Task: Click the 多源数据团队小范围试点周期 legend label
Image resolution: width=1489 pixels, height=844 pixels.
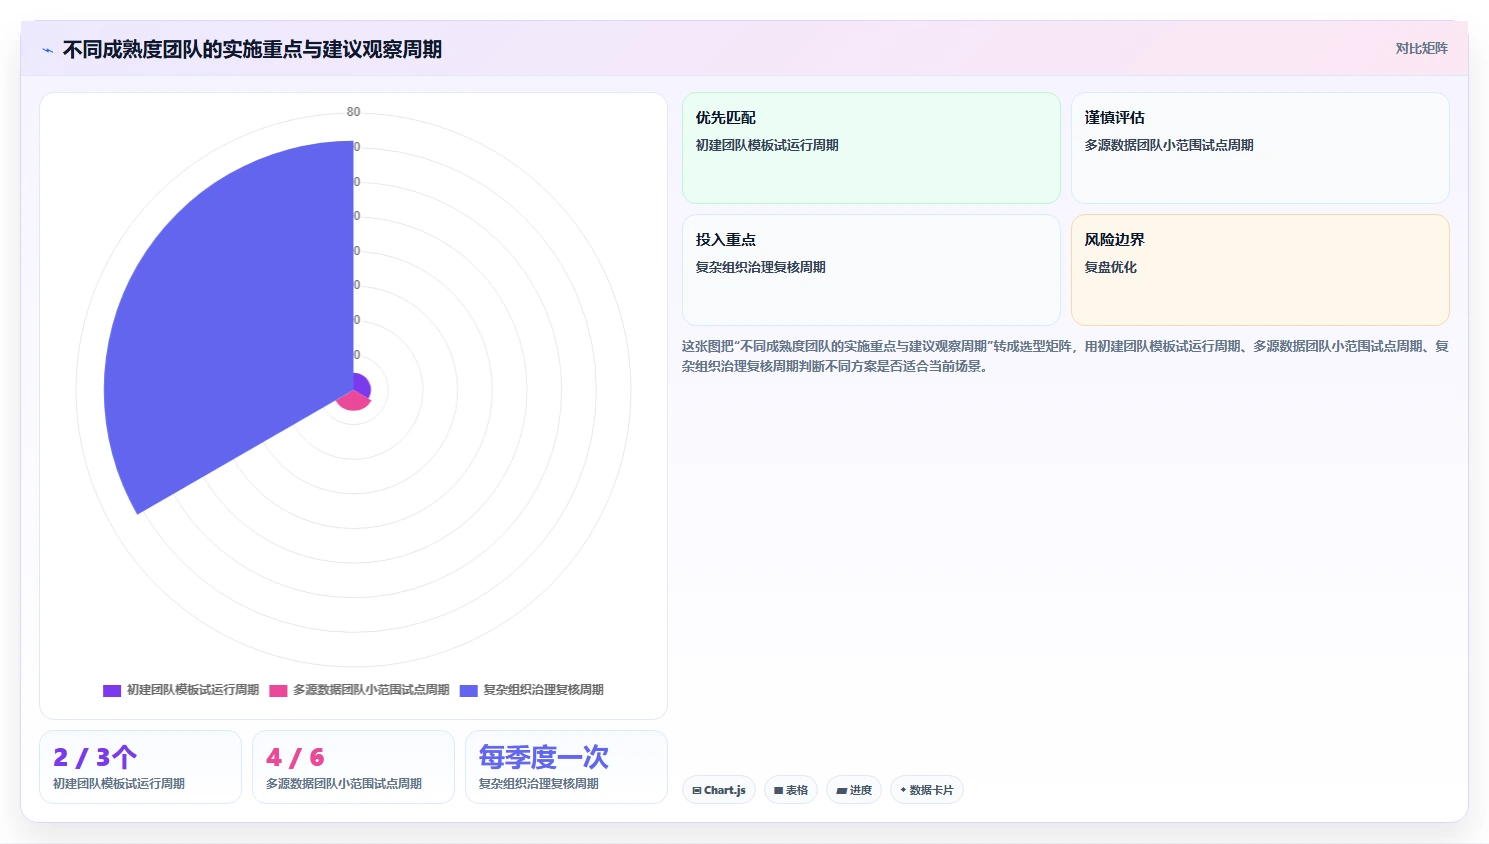Action: tap(371, 690)
